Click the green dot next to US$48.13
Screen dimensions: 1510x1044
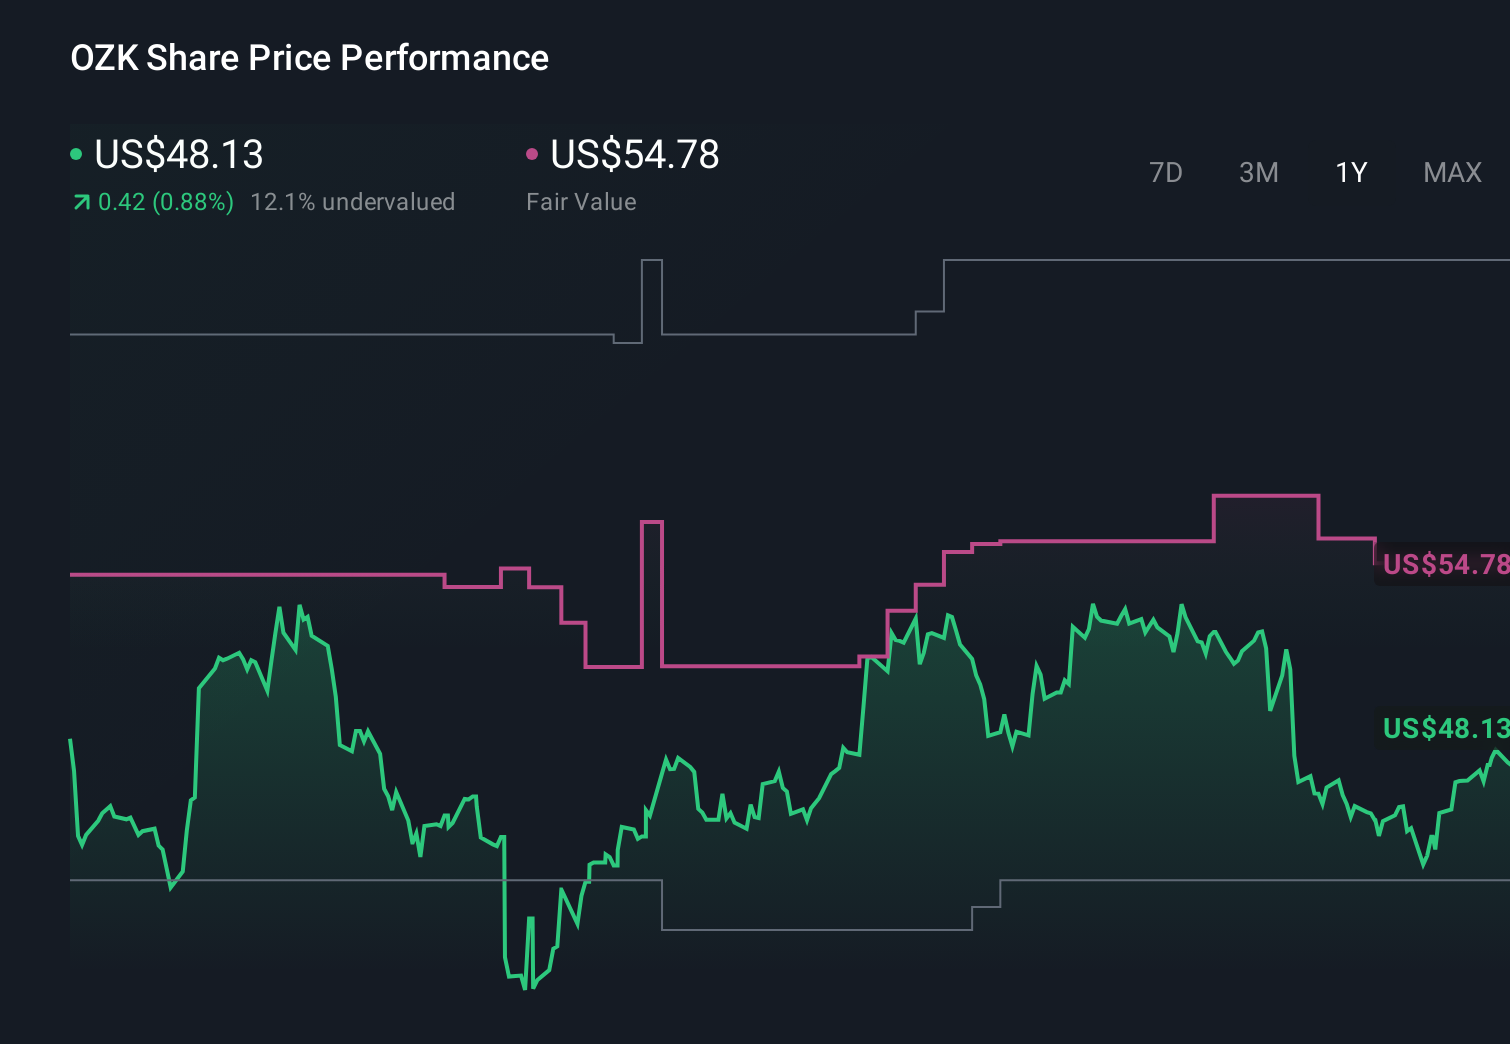click(x=76, y=152)
